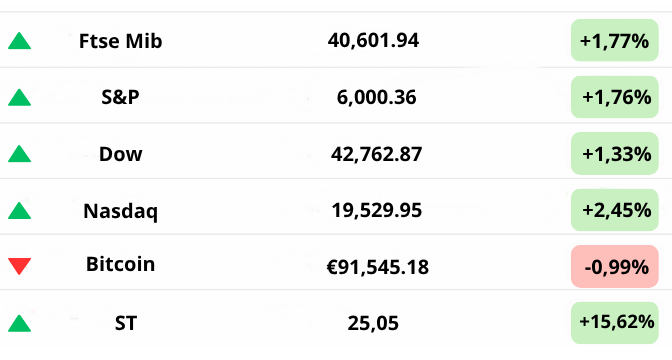The height and width of the screenshot is (360, 672).
Task: Select the +15,62% green badge
Action: [615, 323]
